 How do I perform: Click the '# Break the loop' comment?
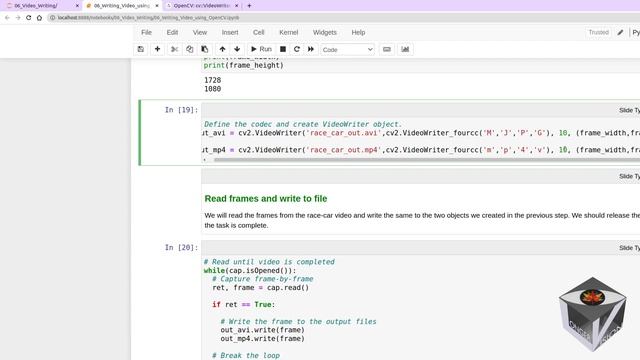[246, 356]
